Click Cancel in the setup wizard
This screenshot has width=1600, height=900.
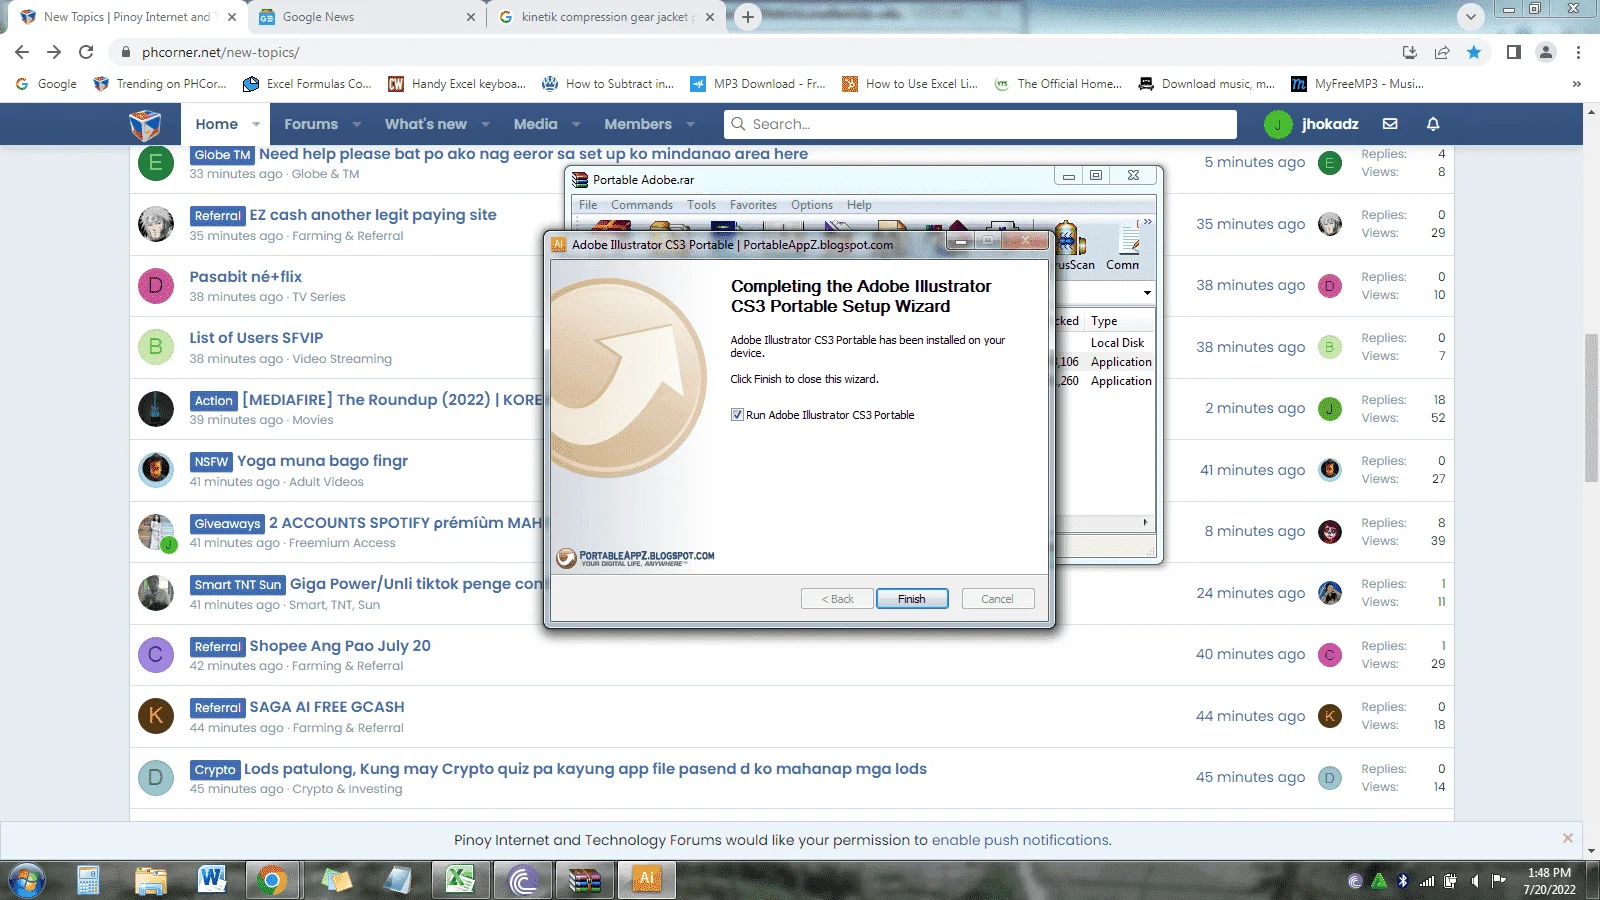[x=997, y=599]
